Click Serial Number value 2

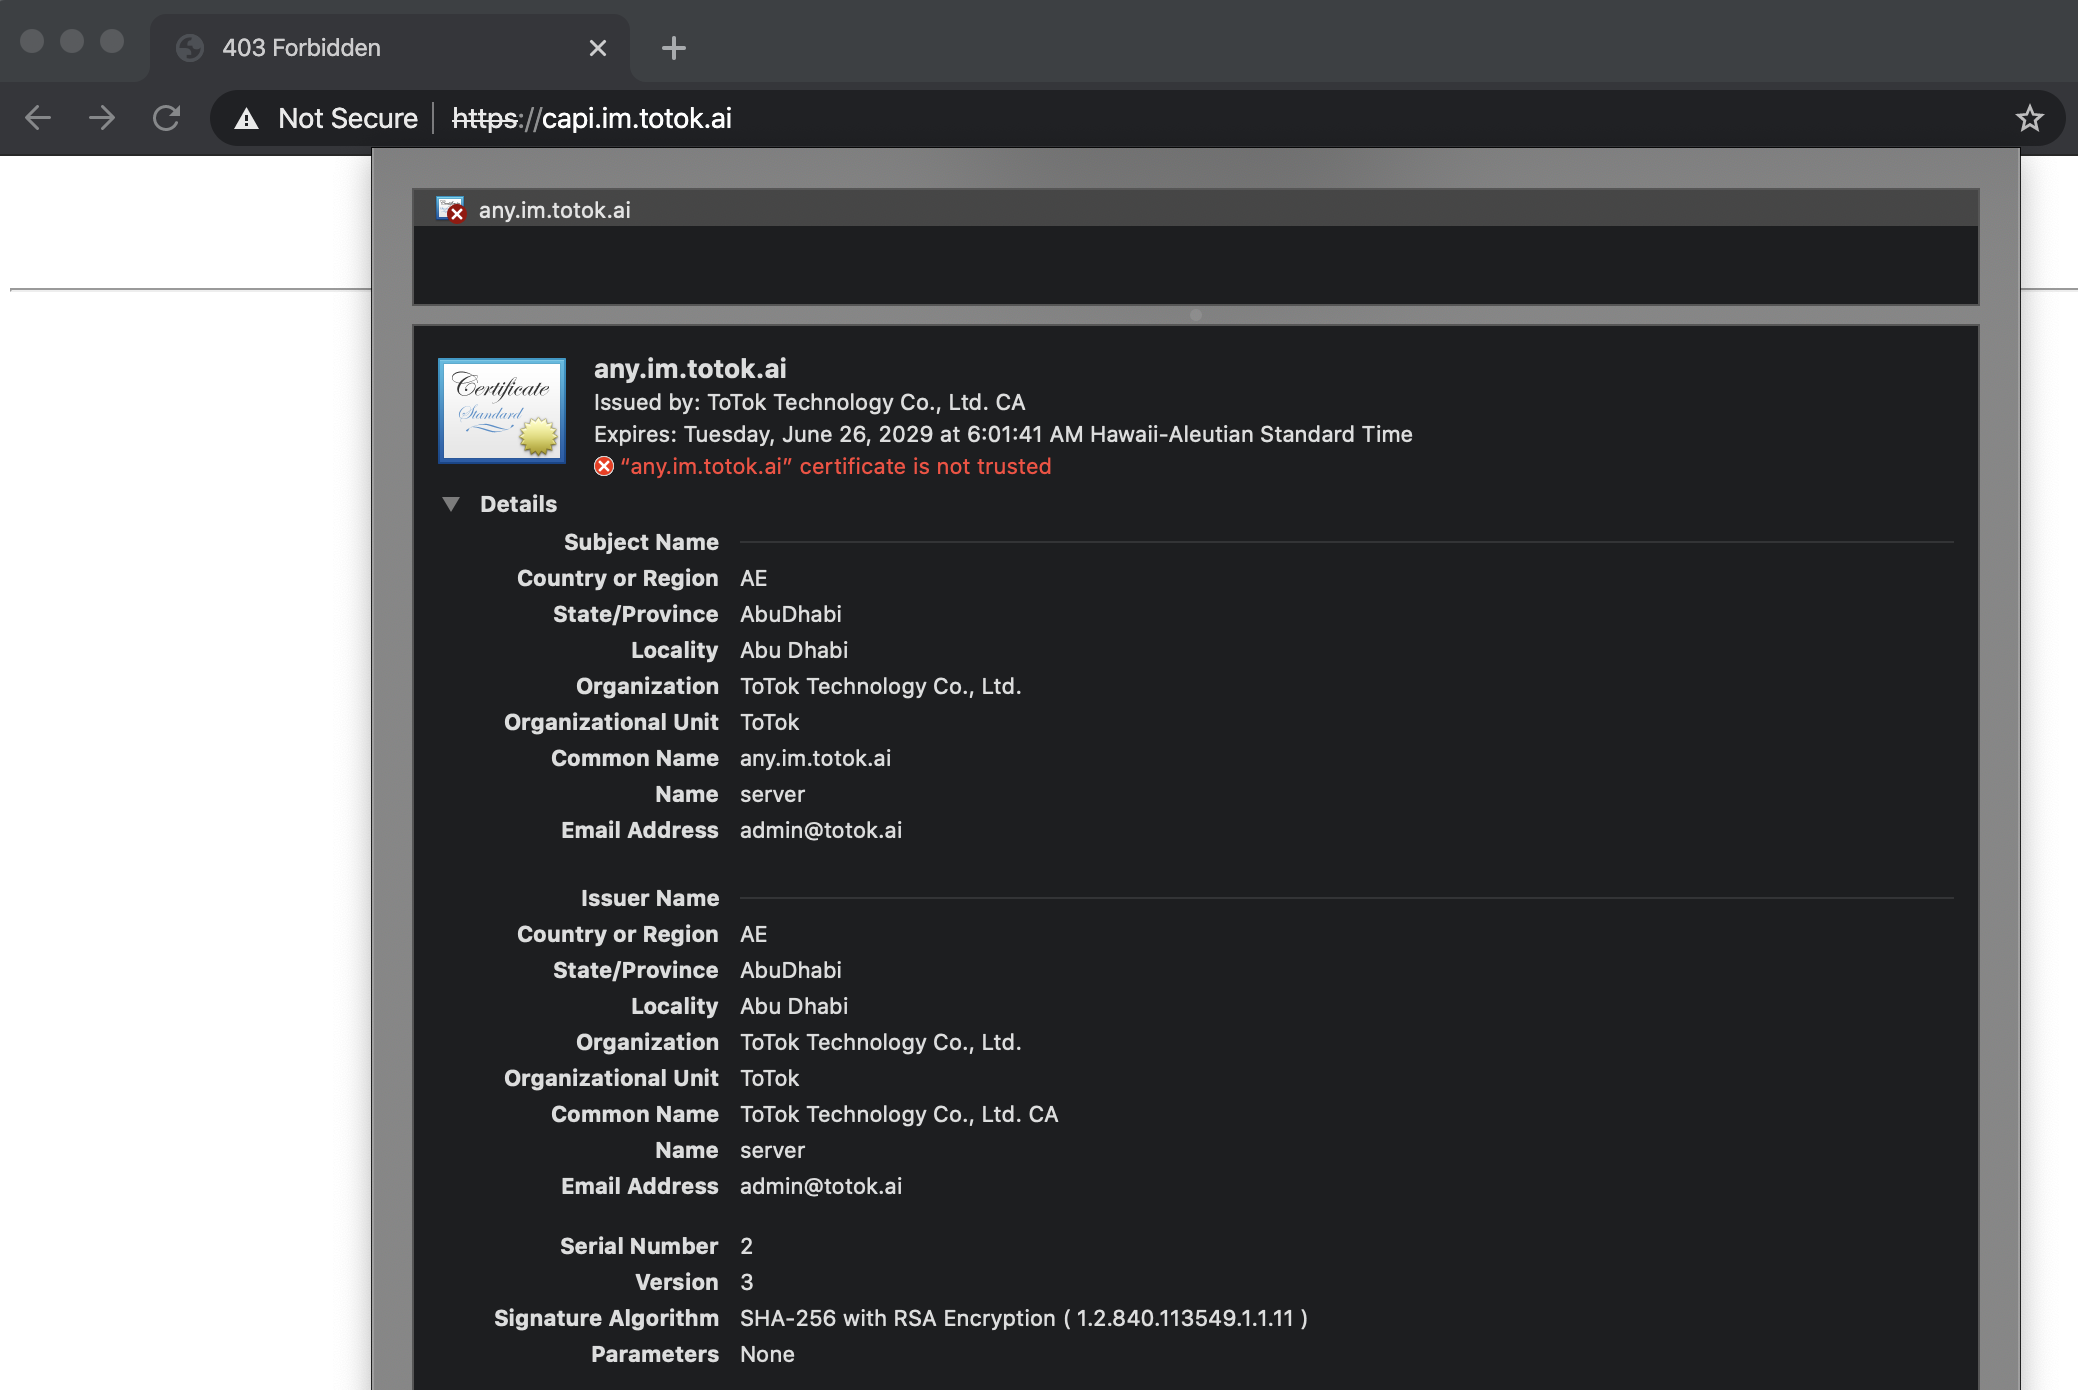tap(746, 1246)
